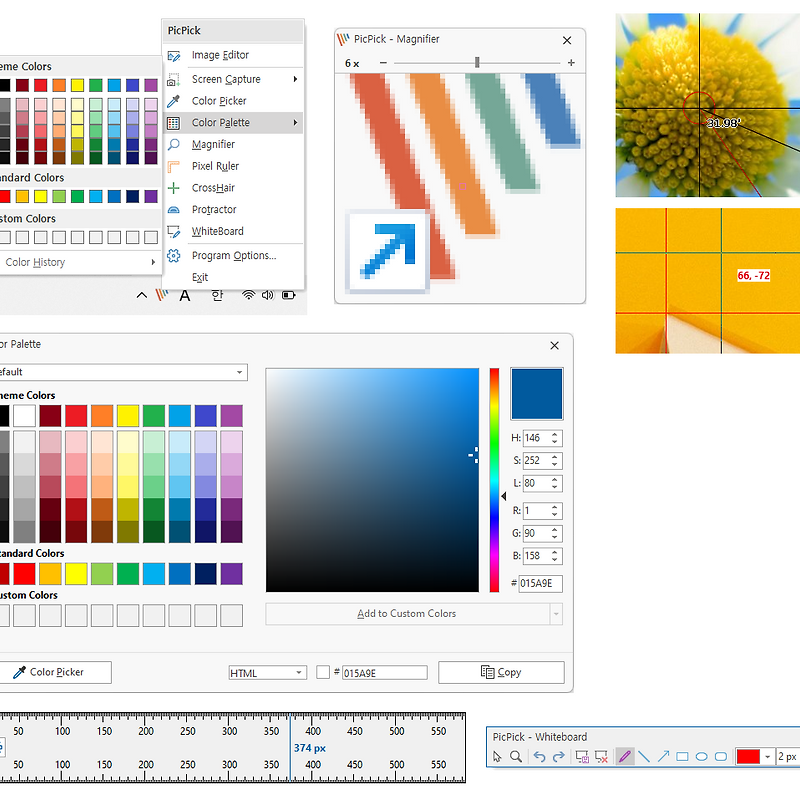
Task: Select the straight line tool in Whiteboard
Action: pos(644,756)
